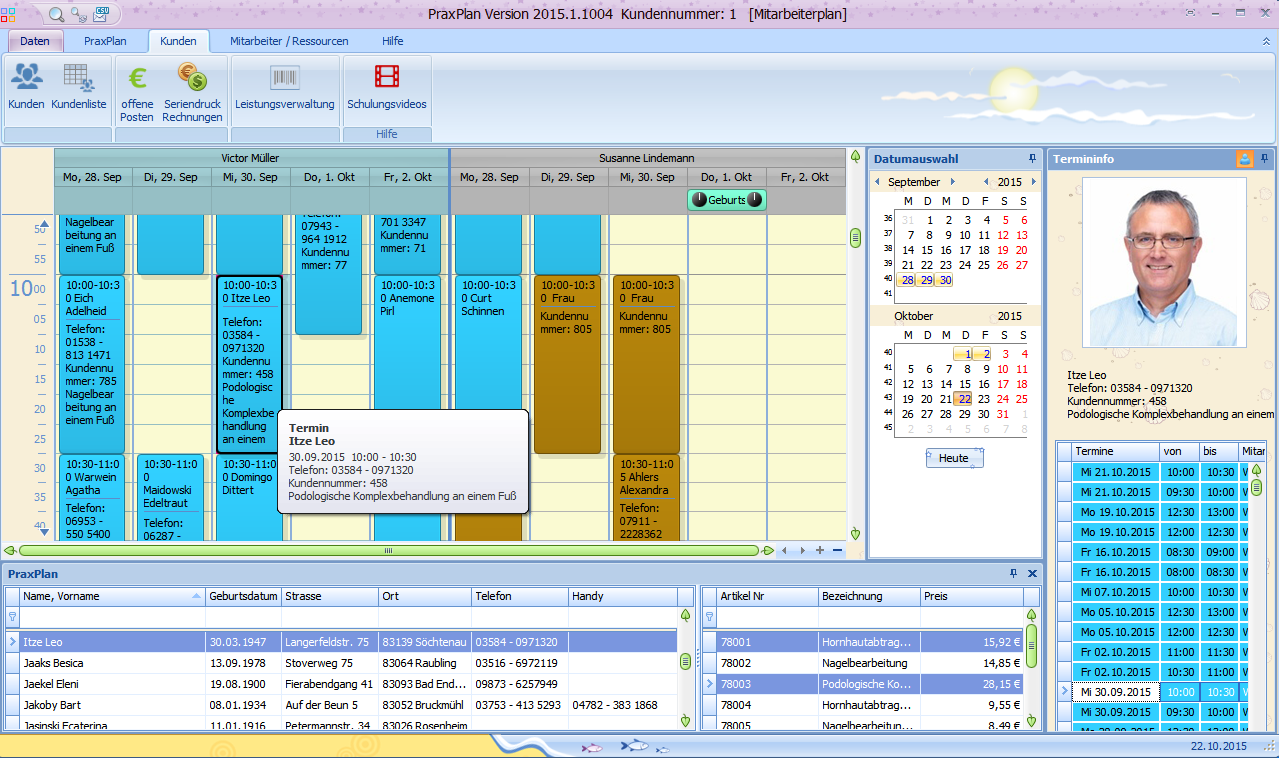Image resolution: width=1279 pixels, height=758 pixels.
Task: Click the calendar vertical scrollbar thumb
Action: click(x=855, y=238)
